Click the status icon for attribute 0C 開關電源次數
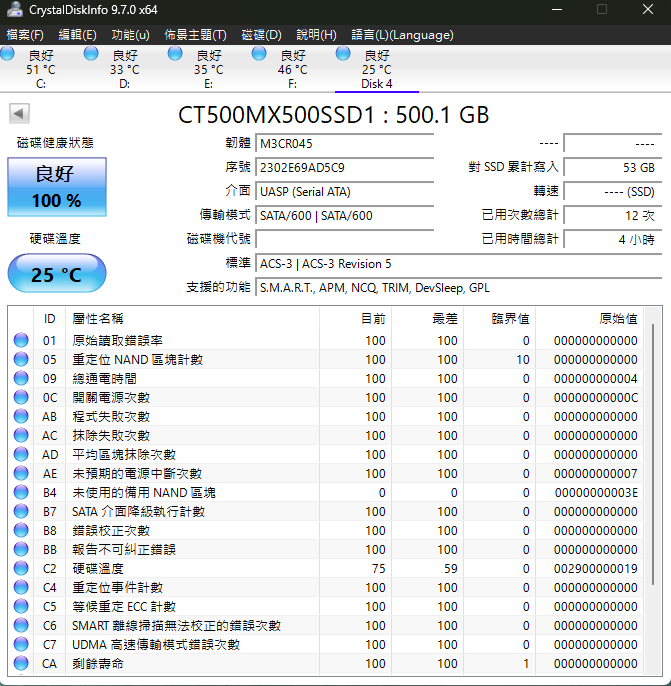 click(x=21, y=397)
